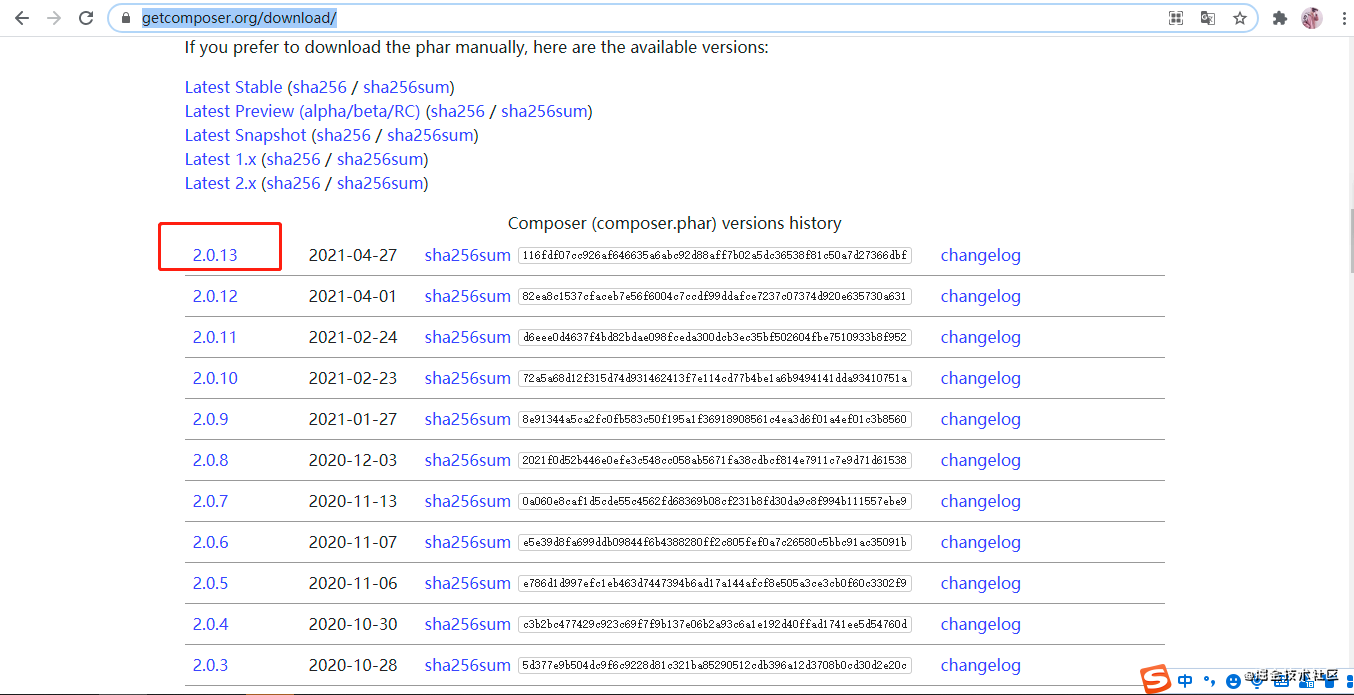1354x695 pixels.
Task: Select the hash field for 2.0.12
Action: point(715,296)
